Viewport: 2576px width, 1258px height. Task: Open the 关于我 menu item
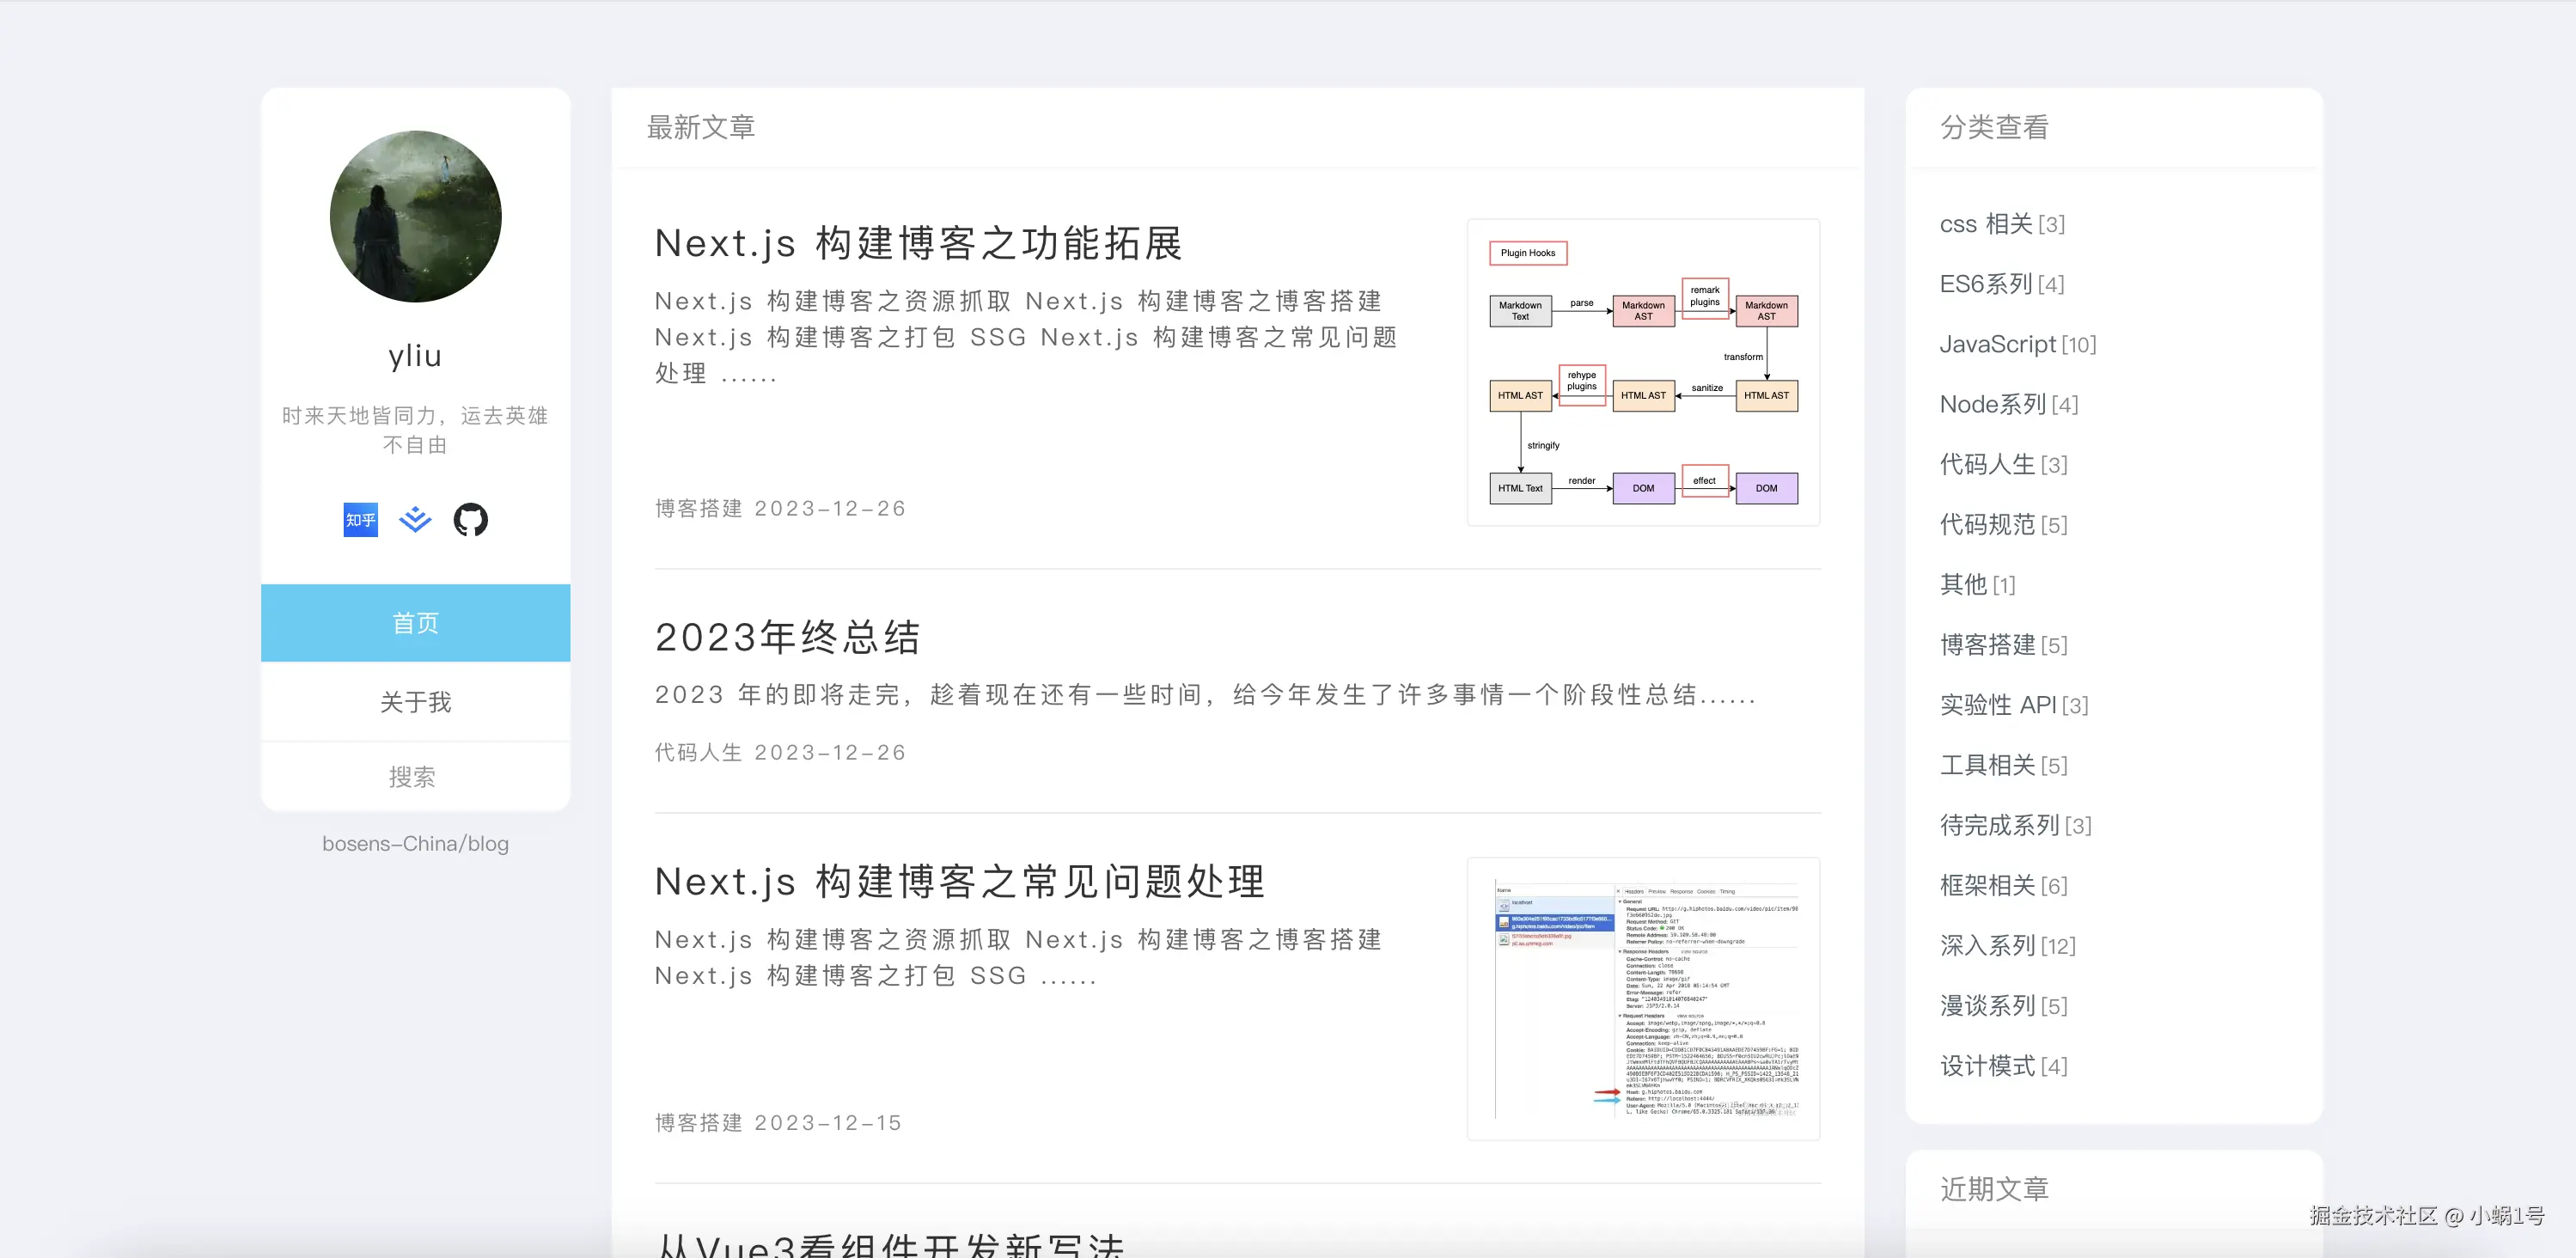point(415,702)
